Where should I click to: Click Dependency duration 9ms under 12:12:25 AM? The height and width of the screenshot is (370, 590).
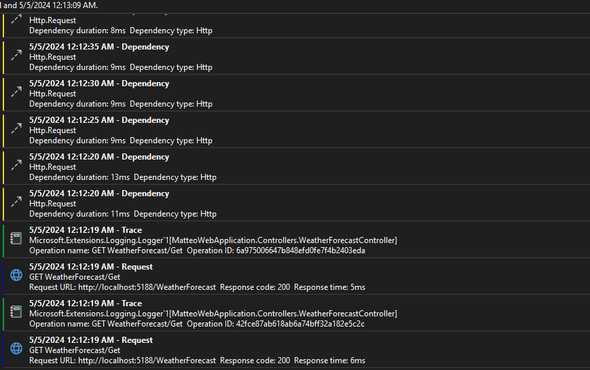77,140
